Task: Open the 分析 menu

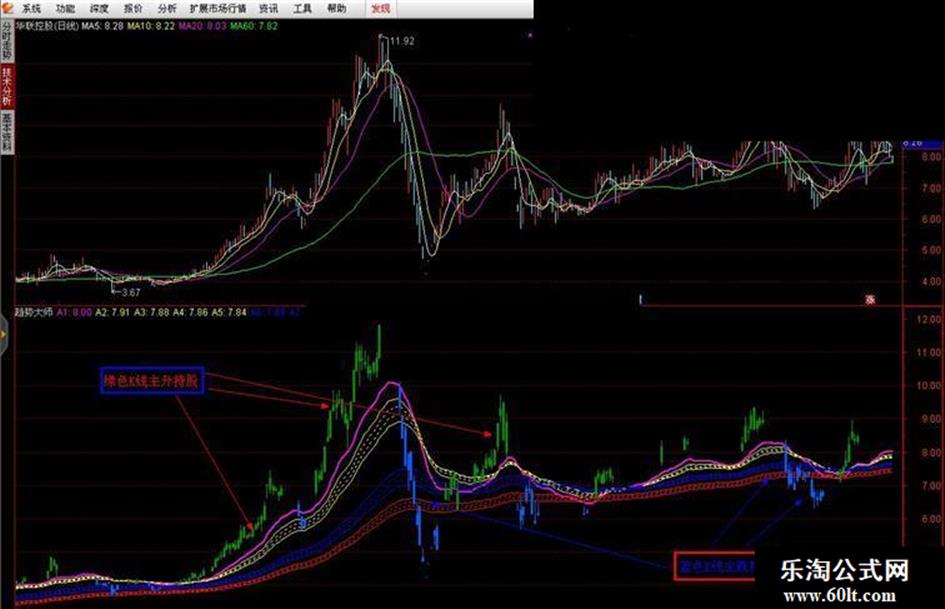Action: point(167,8)
